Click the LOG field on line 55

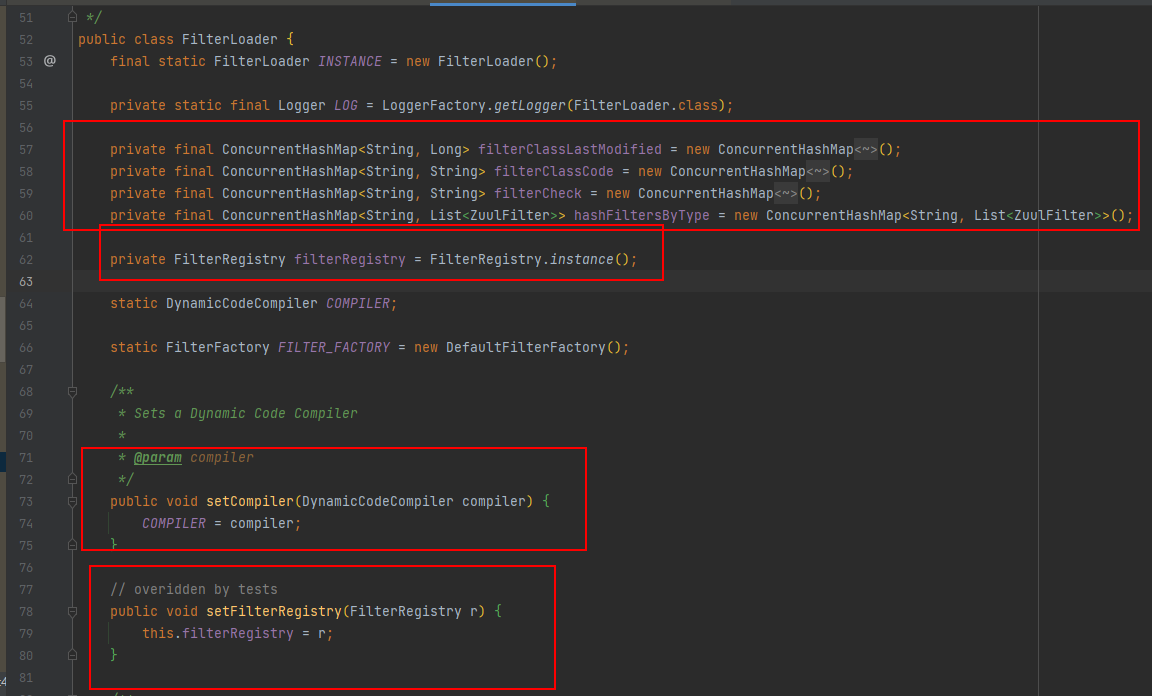click(x=345, y=105)
